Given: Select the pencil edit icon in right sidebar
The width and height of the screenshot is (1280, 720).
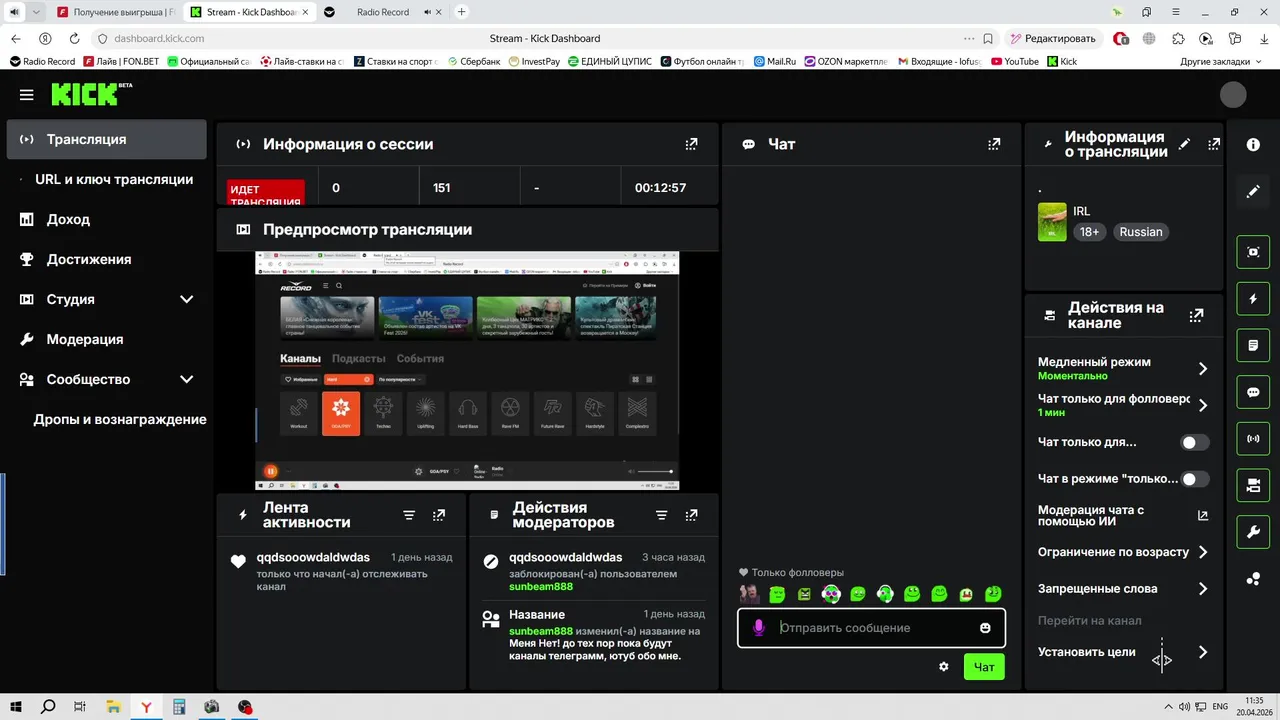Looking at the screenshot, I should (x=1253, y=191).
